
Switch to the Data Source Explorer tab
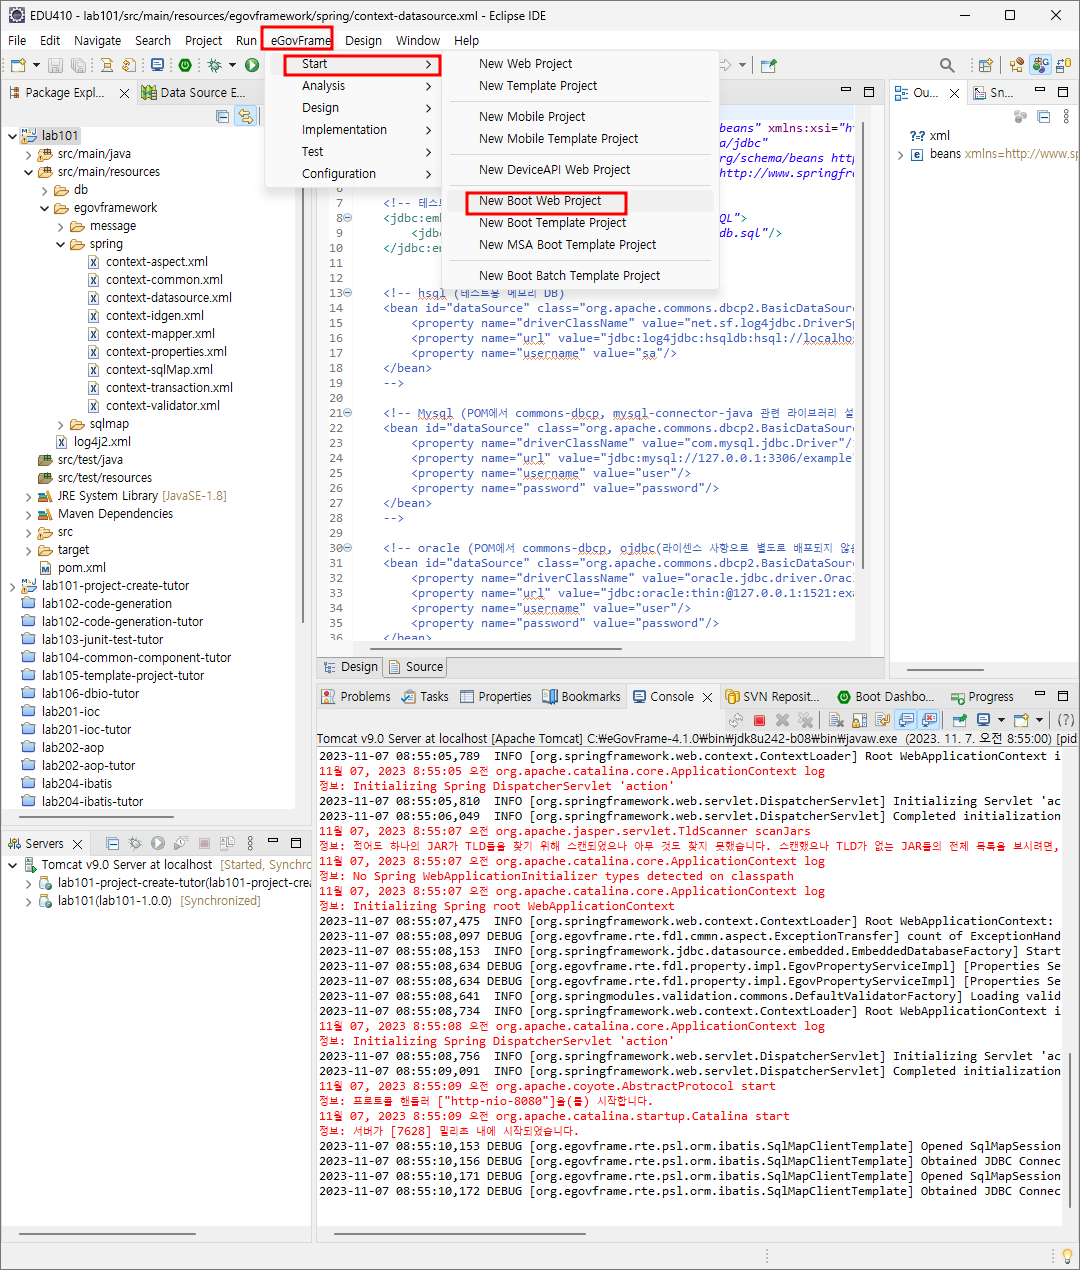click(194, 92)
